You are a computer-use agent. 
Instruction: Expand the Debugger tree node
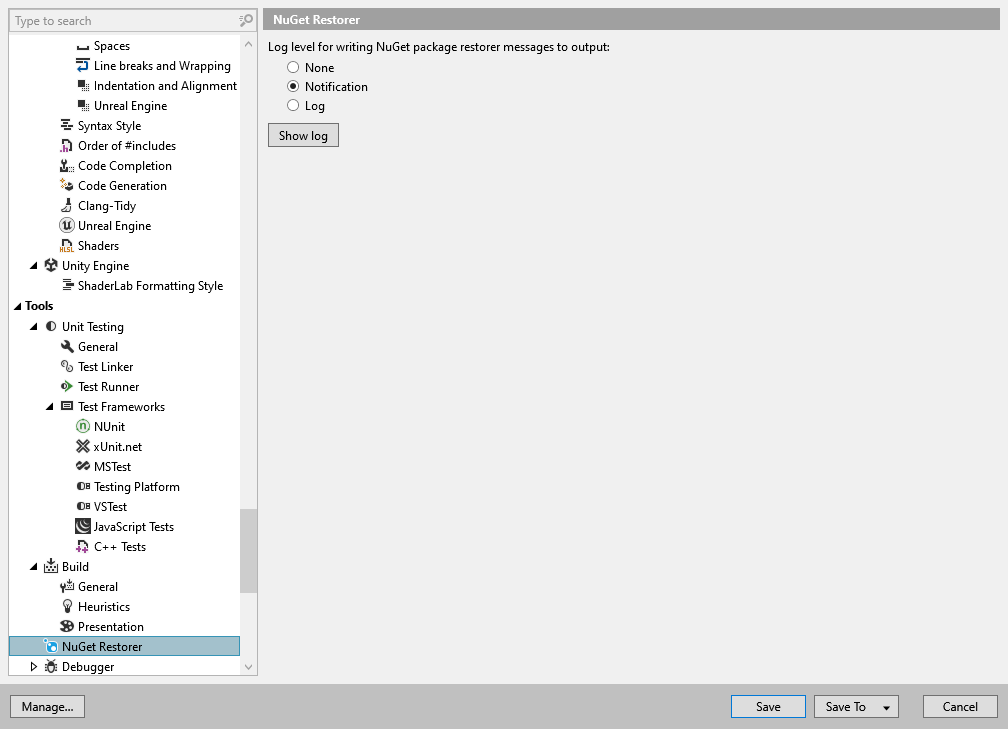(x=34, y=666)
